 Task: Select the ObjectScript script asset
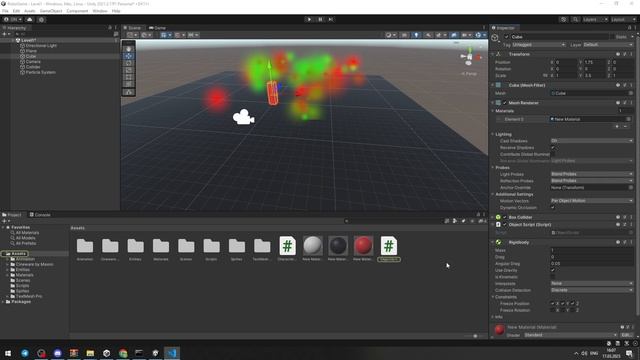pos(389,248)
